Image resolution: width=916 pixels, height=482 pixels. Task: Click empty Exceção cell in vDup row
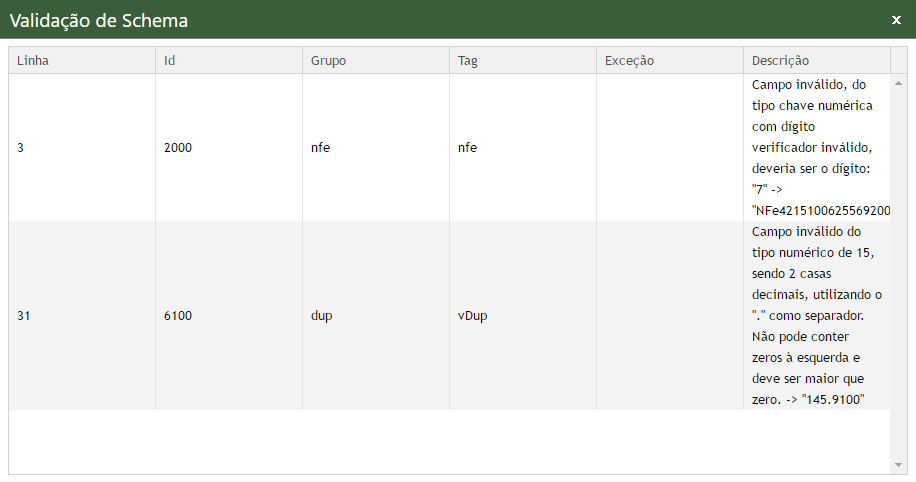coord(669,316)
